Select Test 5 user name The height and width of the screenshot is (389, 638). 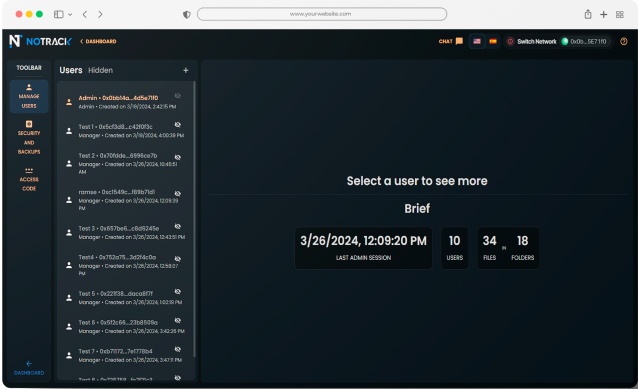click(x=116, y=293)
